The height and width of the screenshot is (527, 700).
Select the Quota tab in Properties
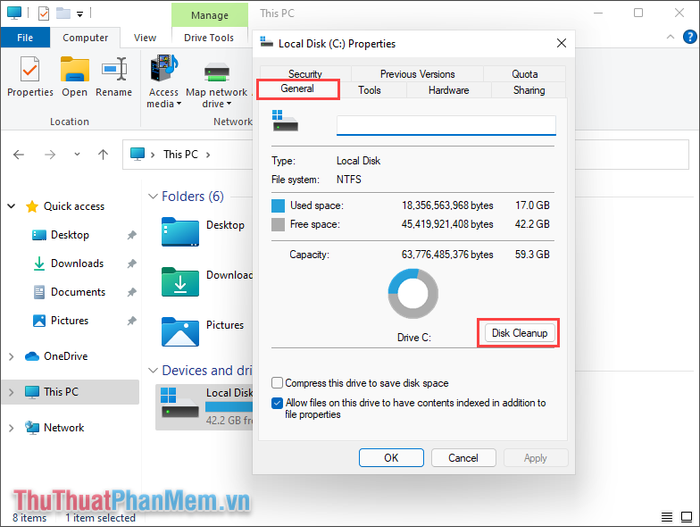[525, 74]
